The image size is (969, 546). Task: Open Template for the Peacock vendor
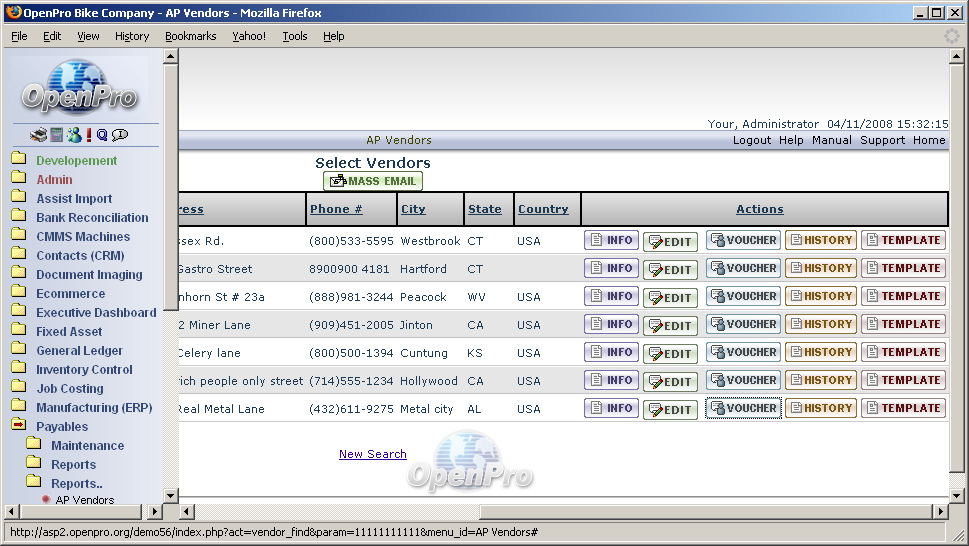click(x=903, y=296)
